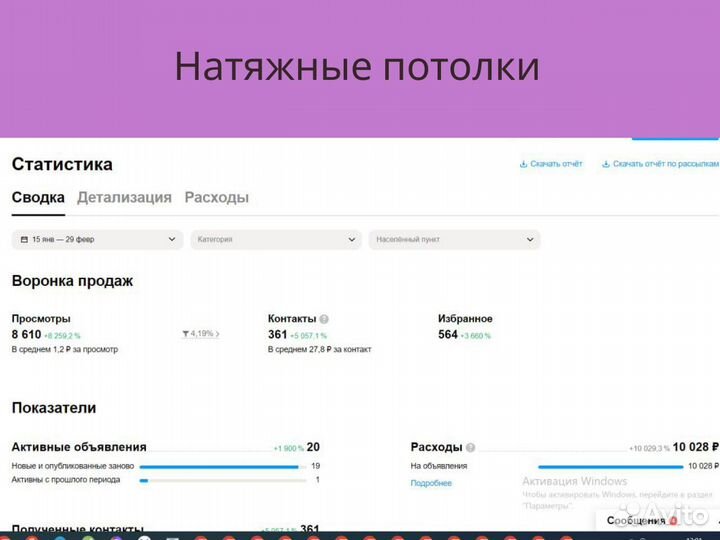Click download icon next to Скачать отчёт

point(523,164)
